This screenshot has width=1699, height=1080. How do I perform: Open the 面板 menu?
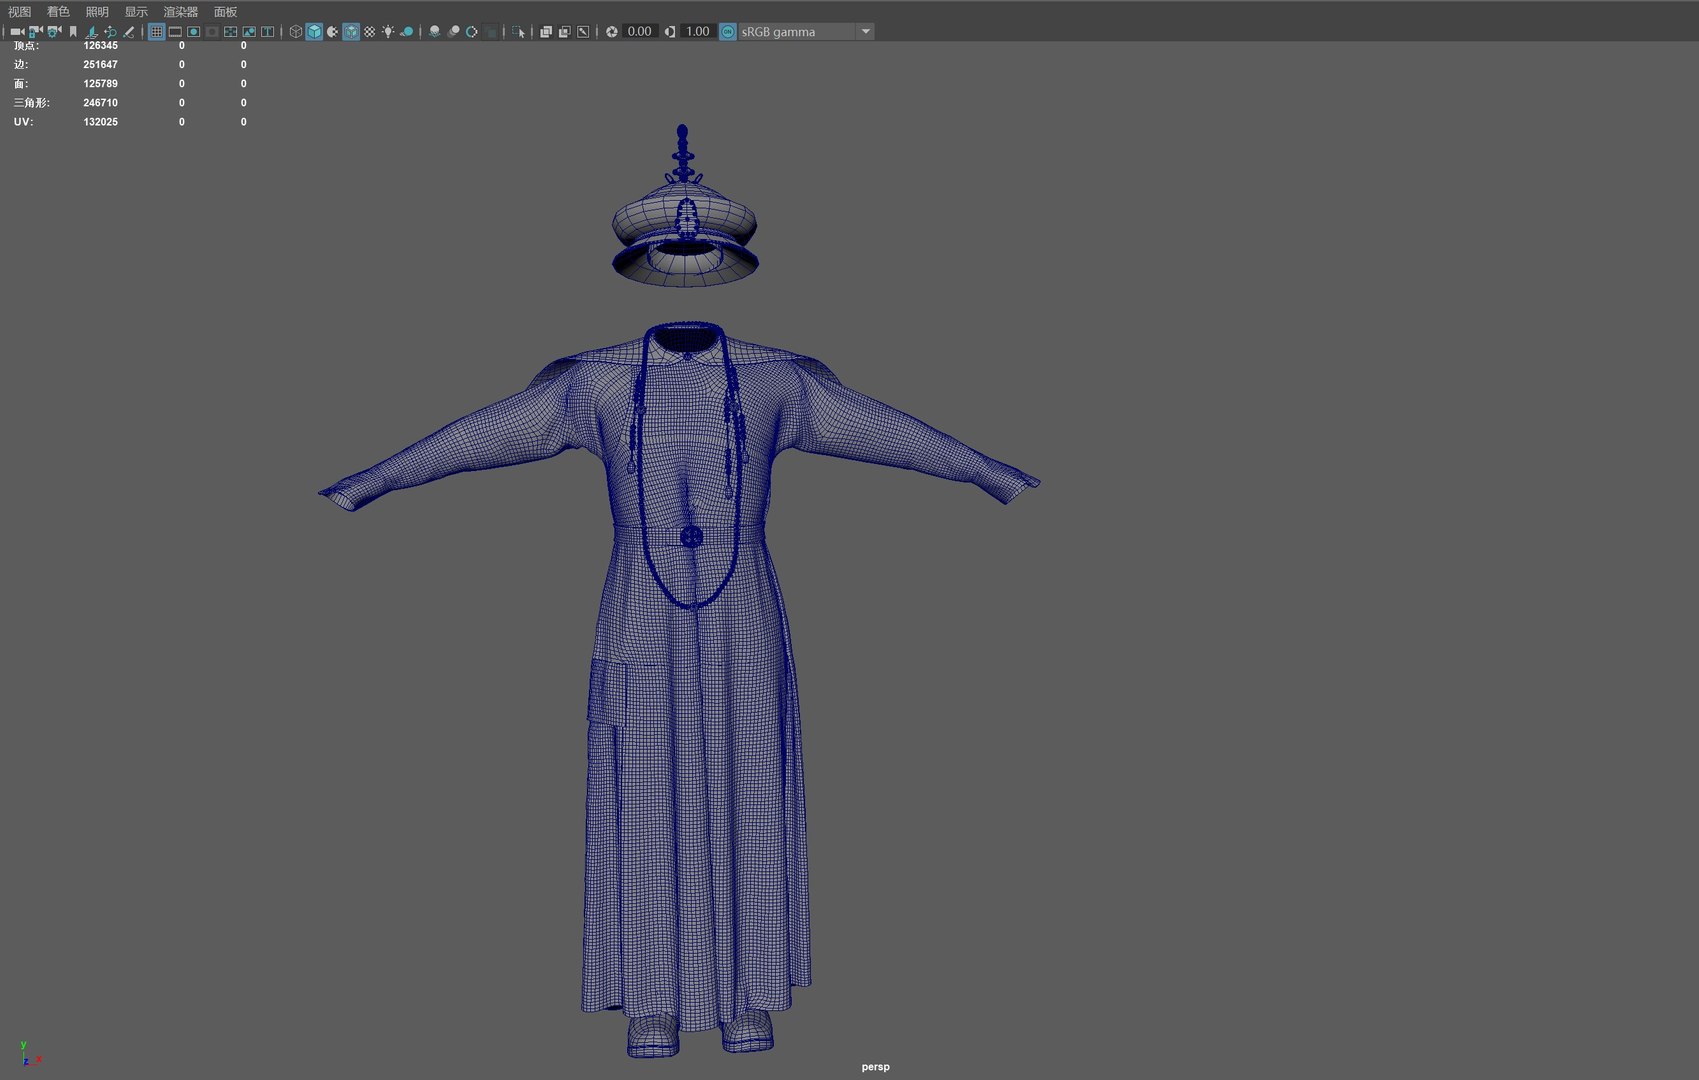click(226, 12)
